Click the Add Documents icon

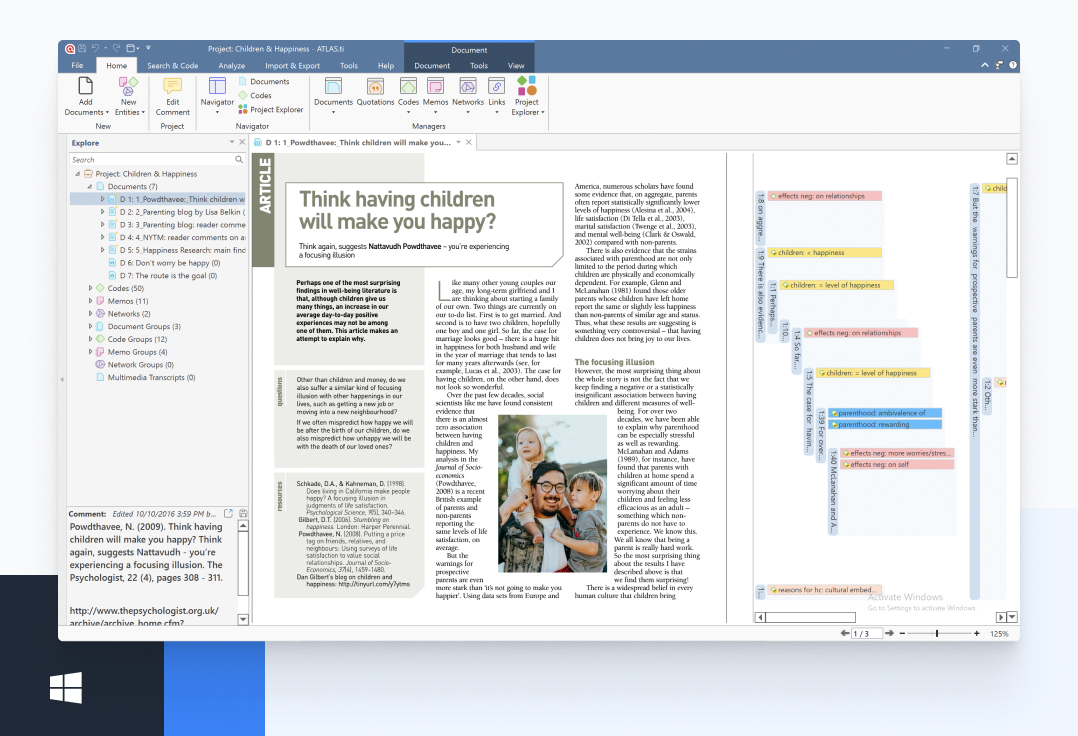pos(85,88)
